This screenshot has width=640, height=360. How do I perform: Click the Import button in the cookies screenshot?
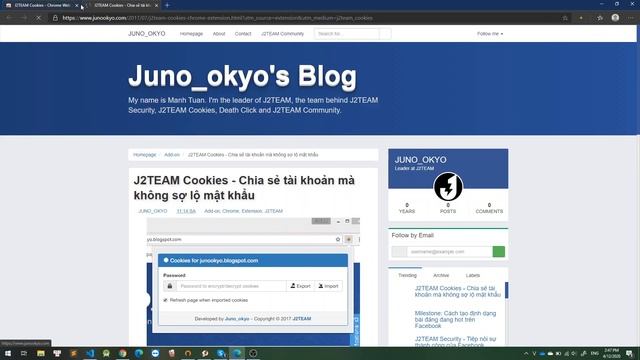point(329,286)
